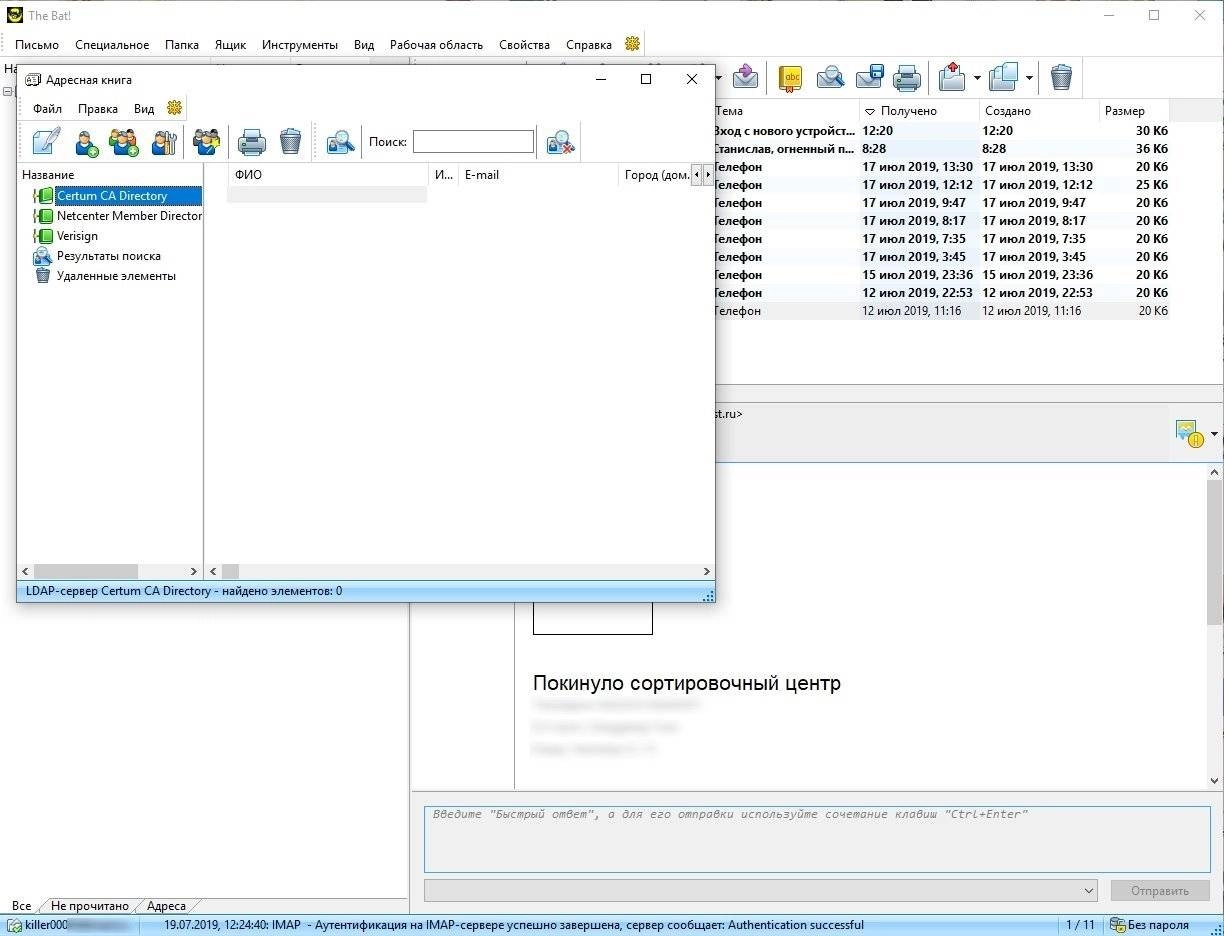Collapse the account tree node in main window

[7, 91]
